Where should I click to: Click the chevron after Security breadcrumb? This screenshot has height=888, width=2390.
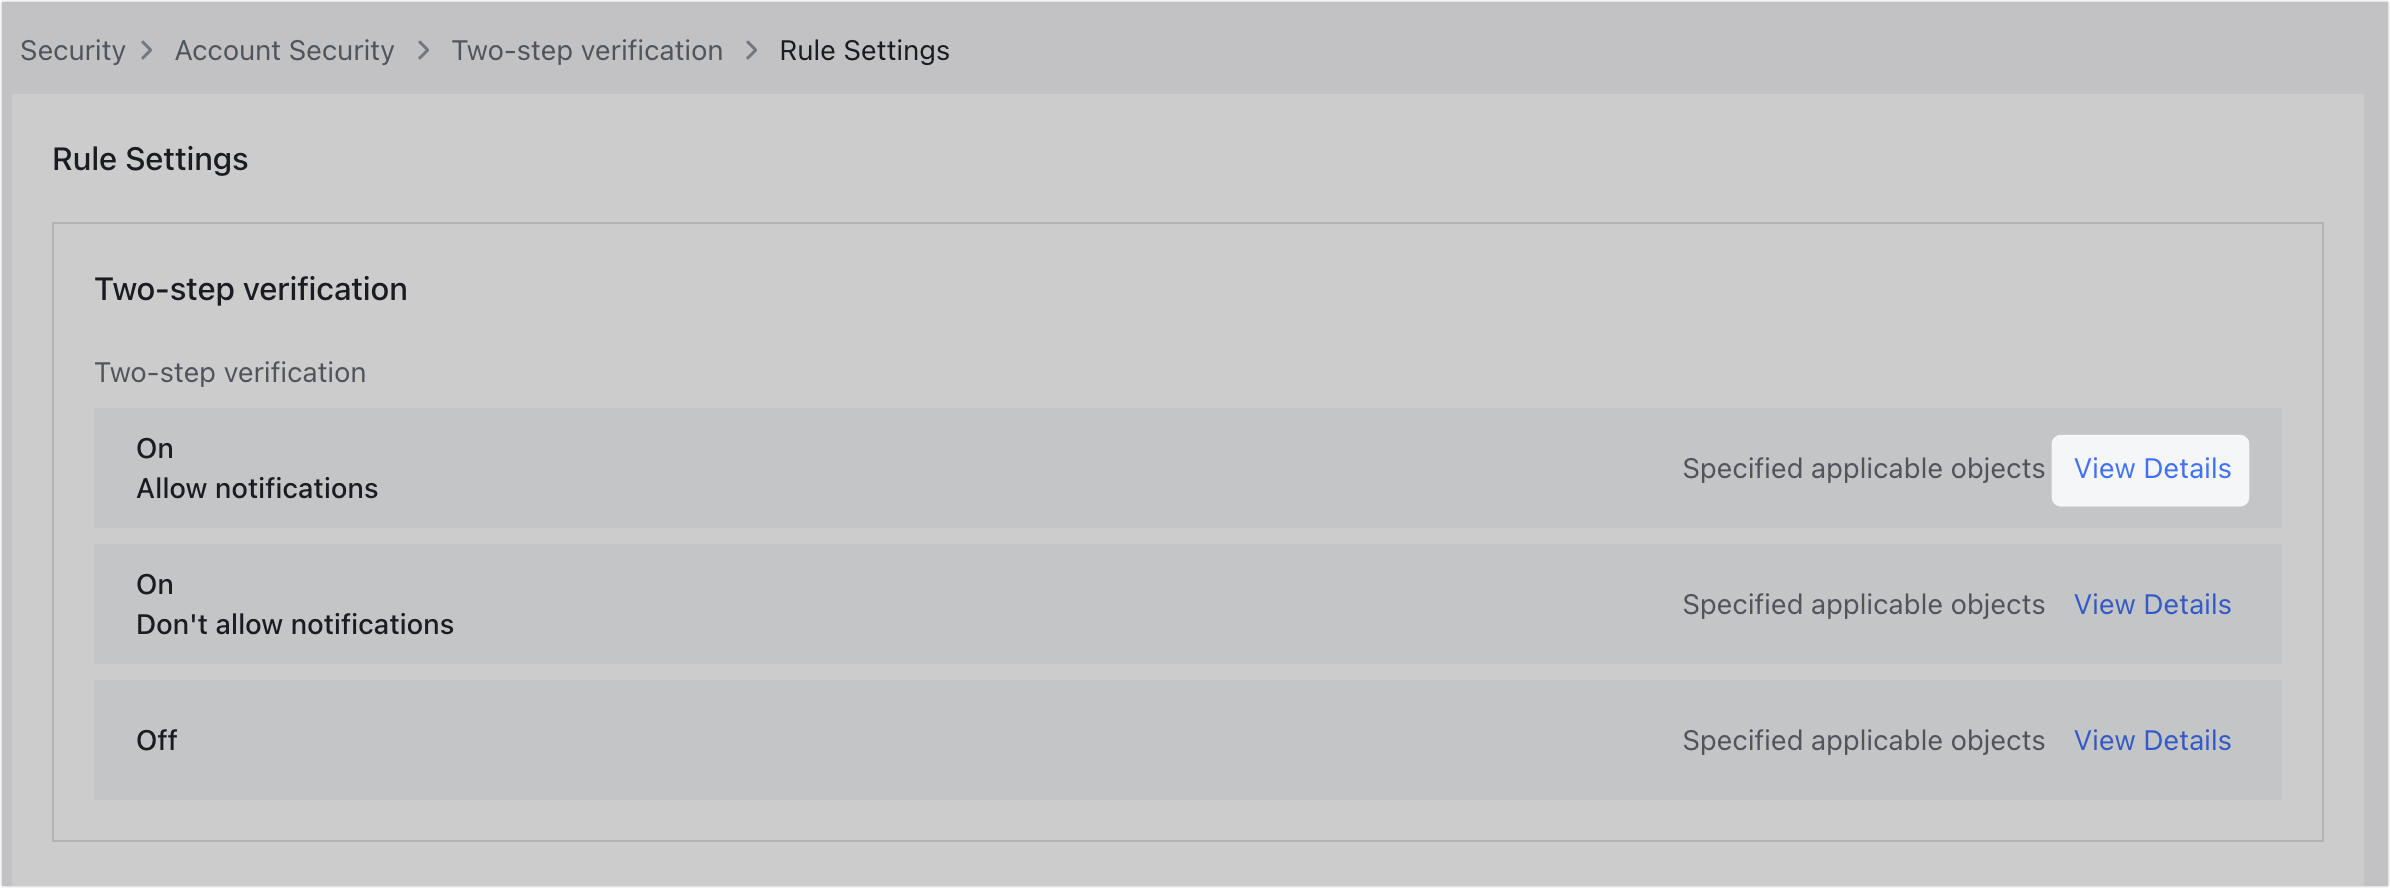(x=148, y=50)
